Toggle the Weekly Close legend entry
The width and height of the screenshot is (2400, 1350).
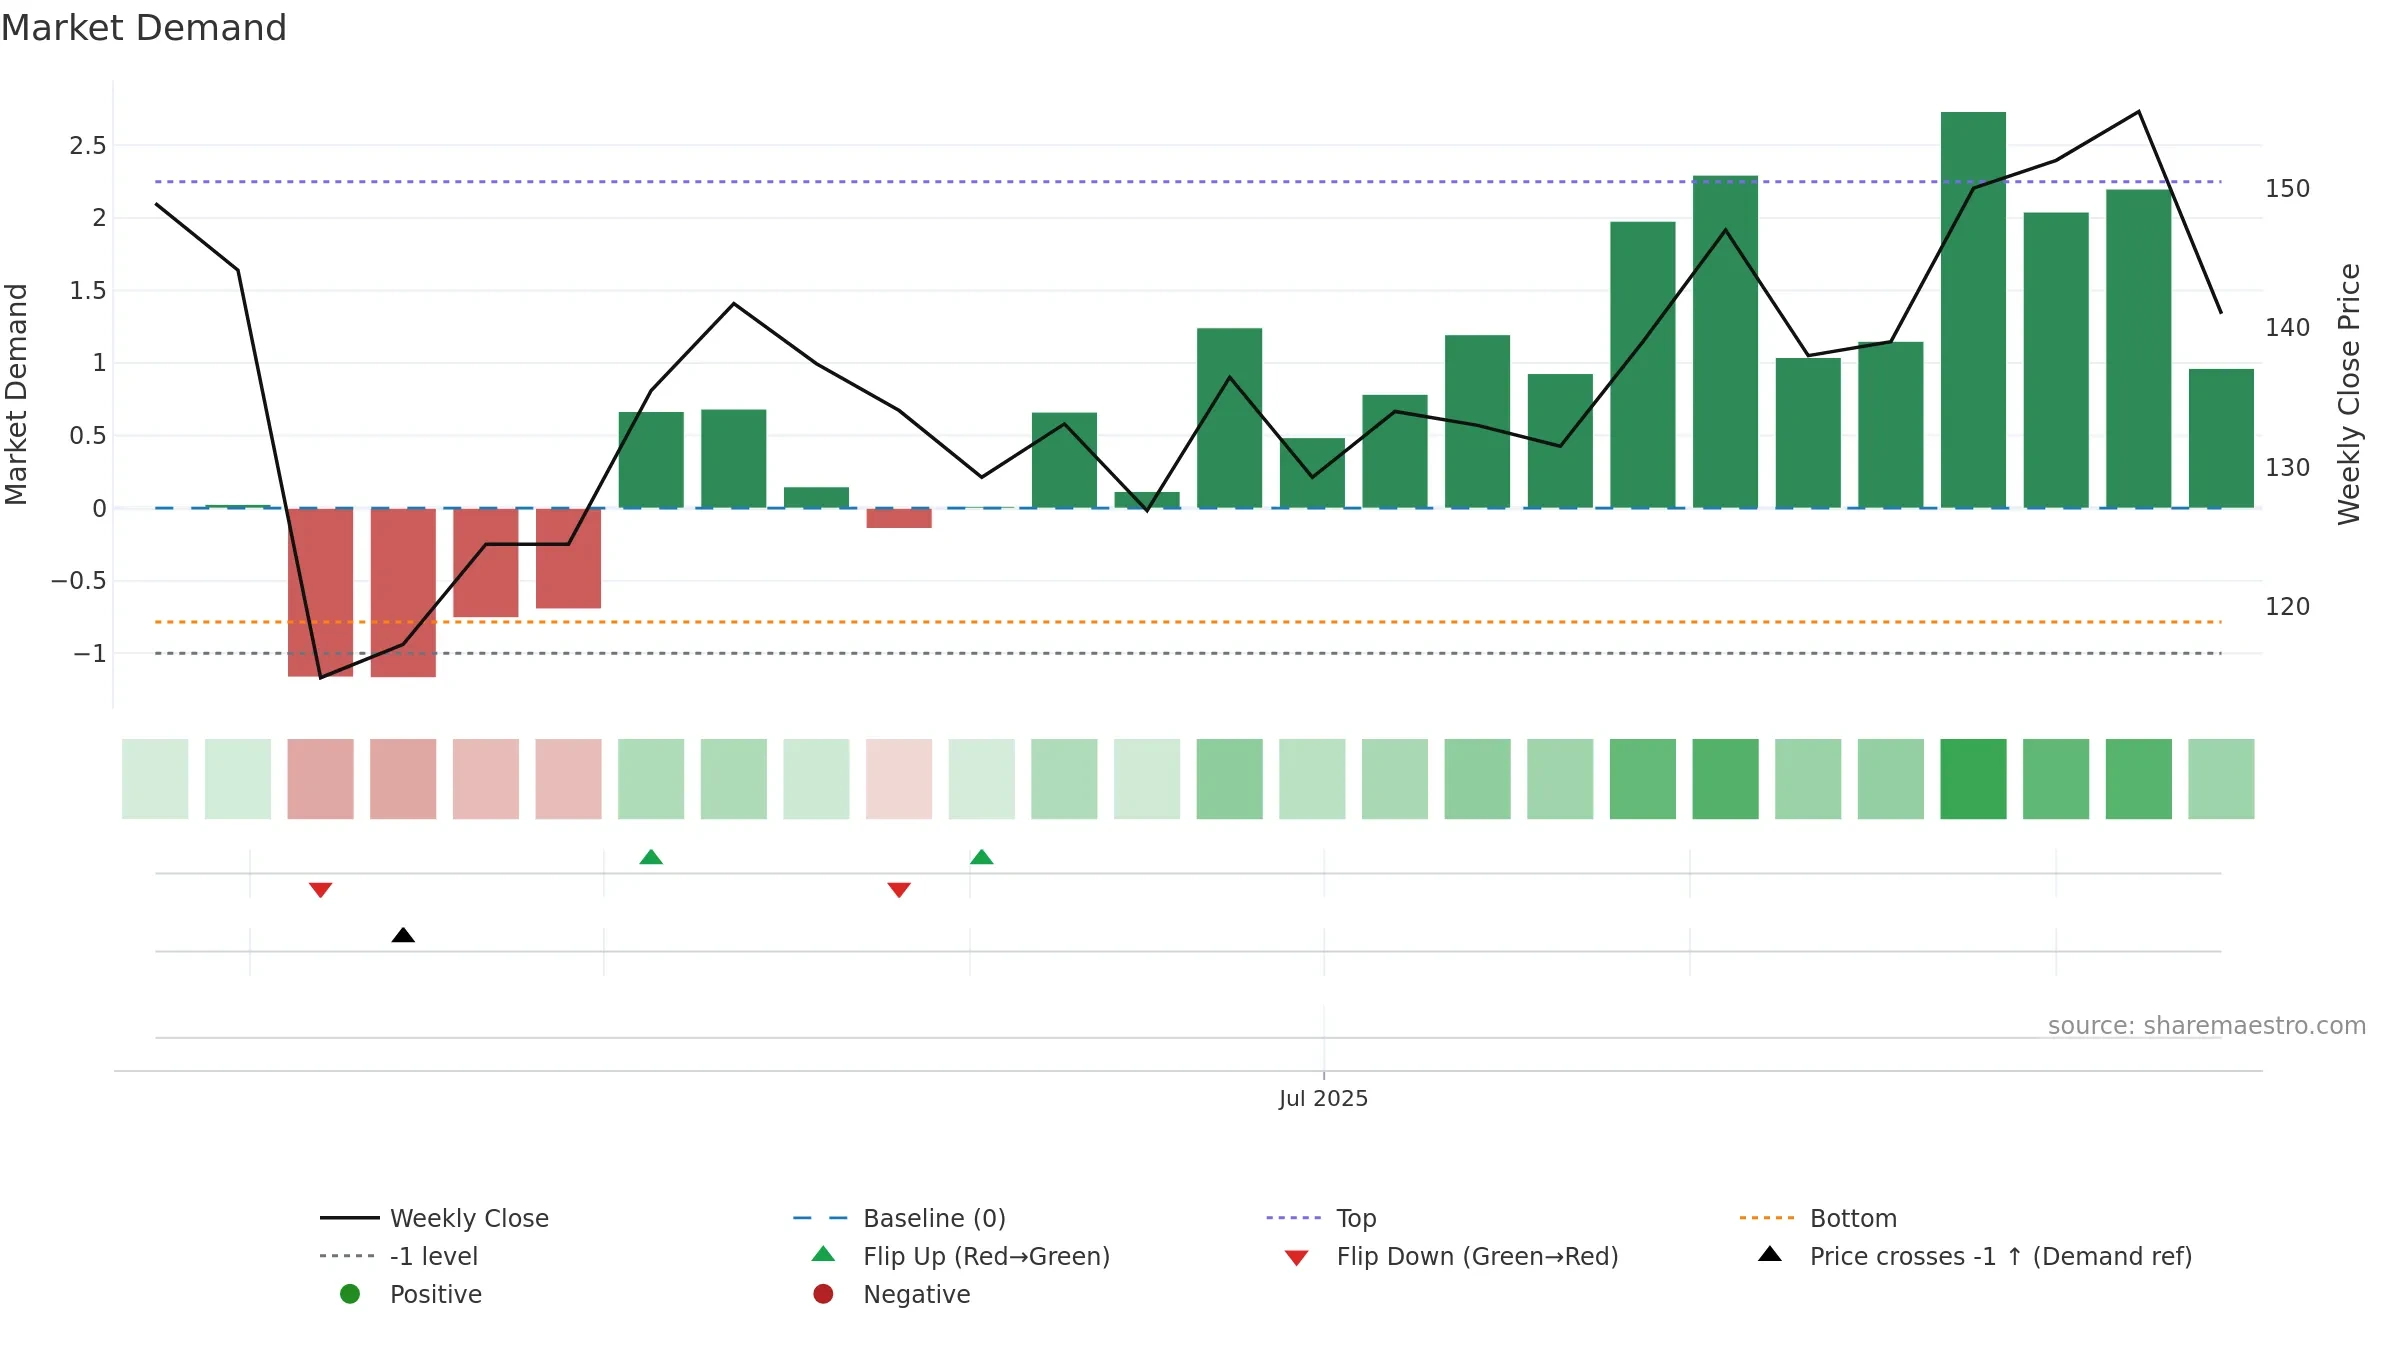(x=435, y=1218)
